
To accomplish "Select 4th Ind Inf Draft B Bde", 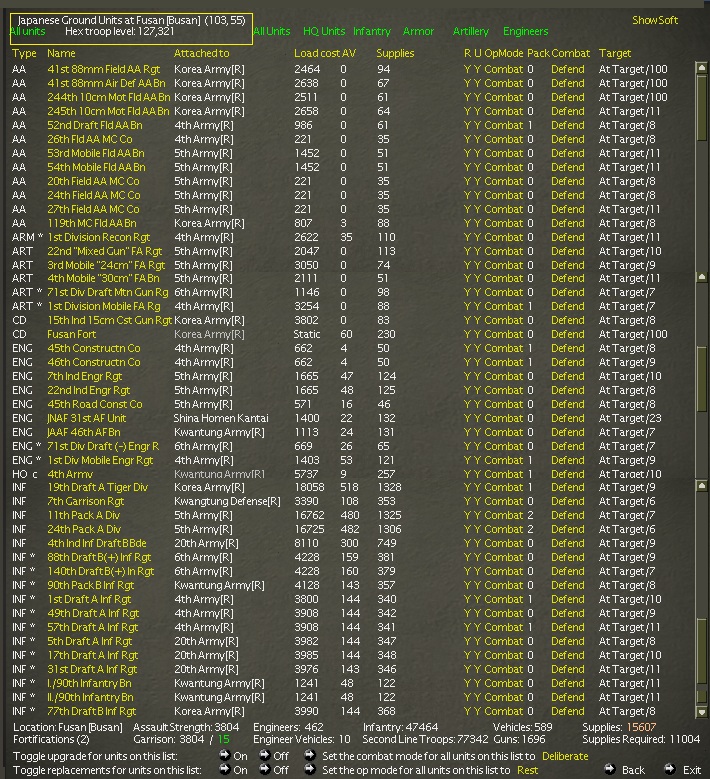I will point(96,543).
